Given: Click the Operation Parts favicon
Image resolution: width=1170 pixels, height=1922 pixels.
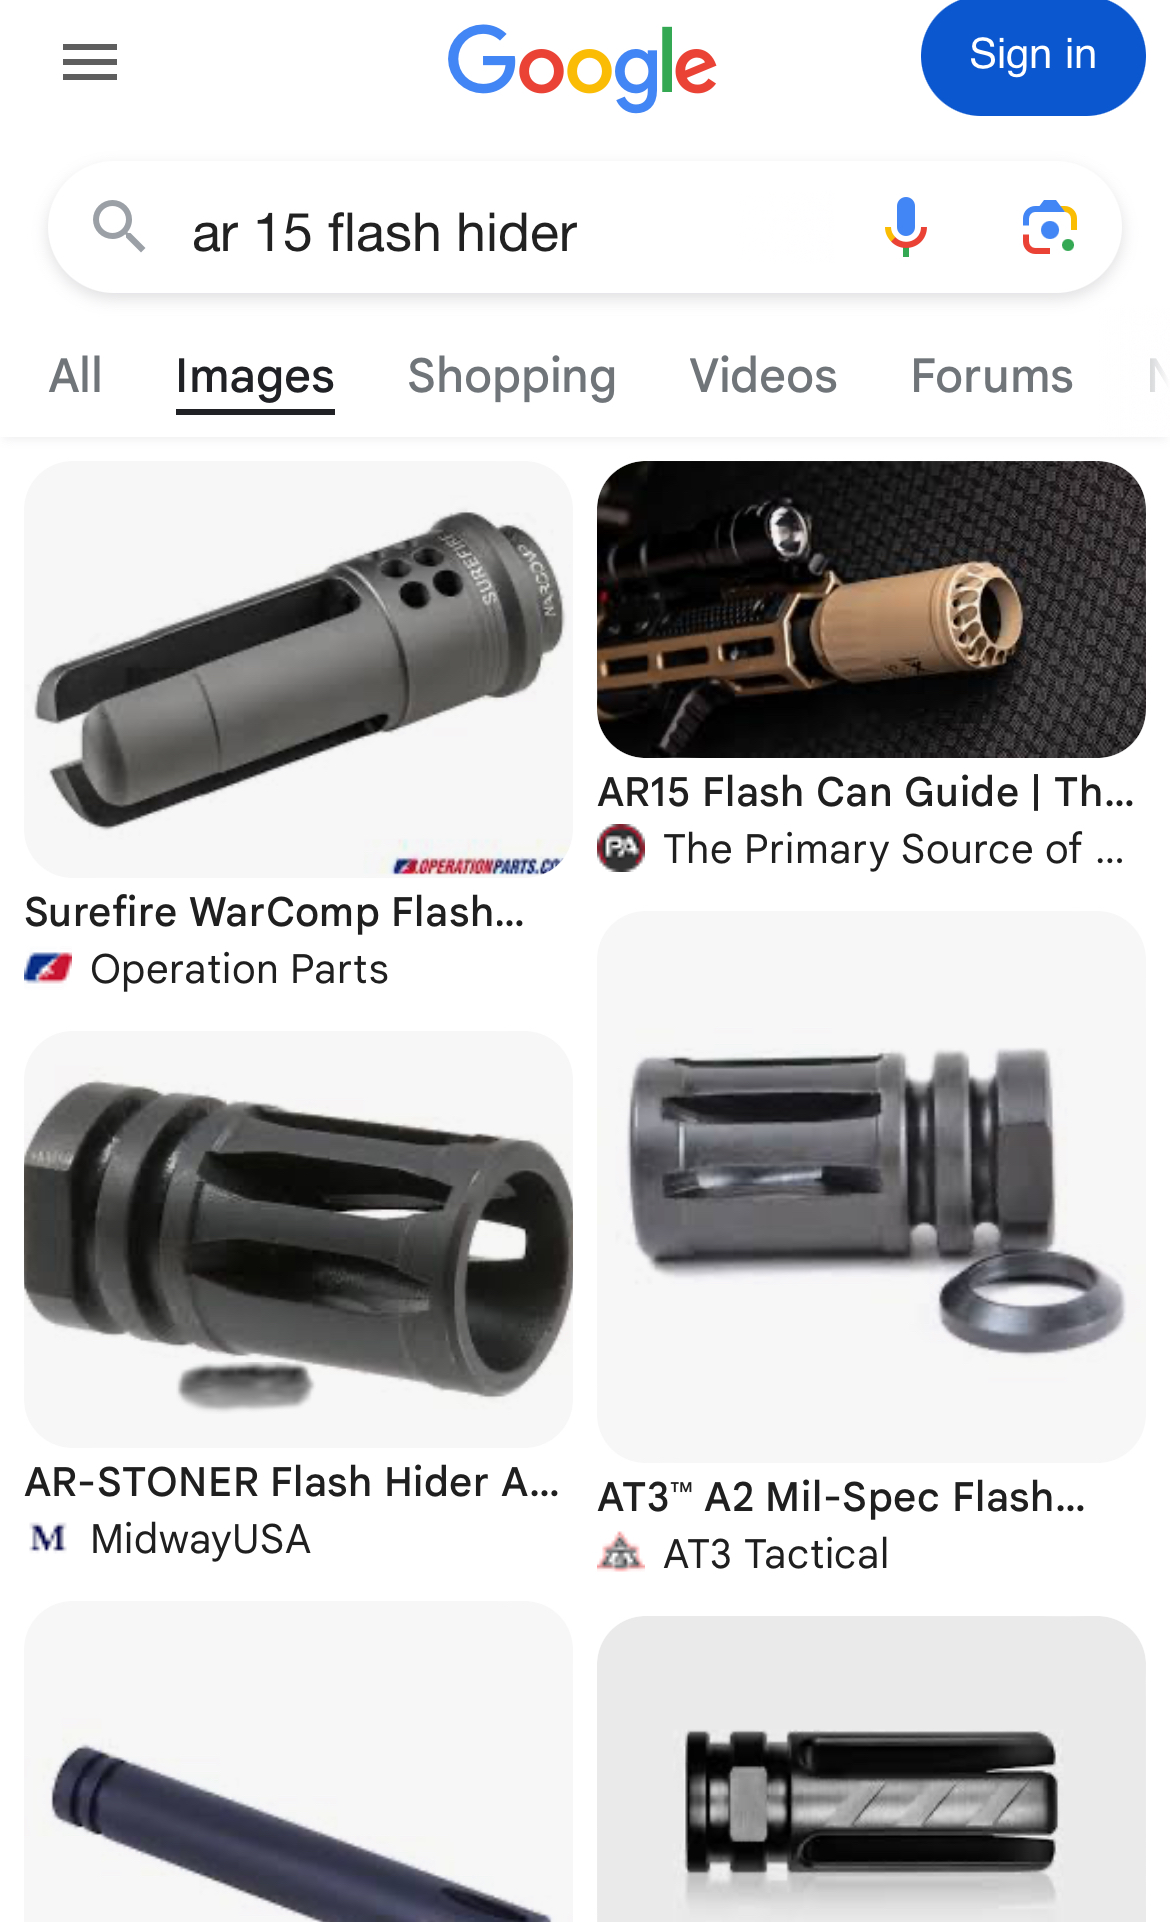Looking at the screenshot, I should (x=48, y=968).
